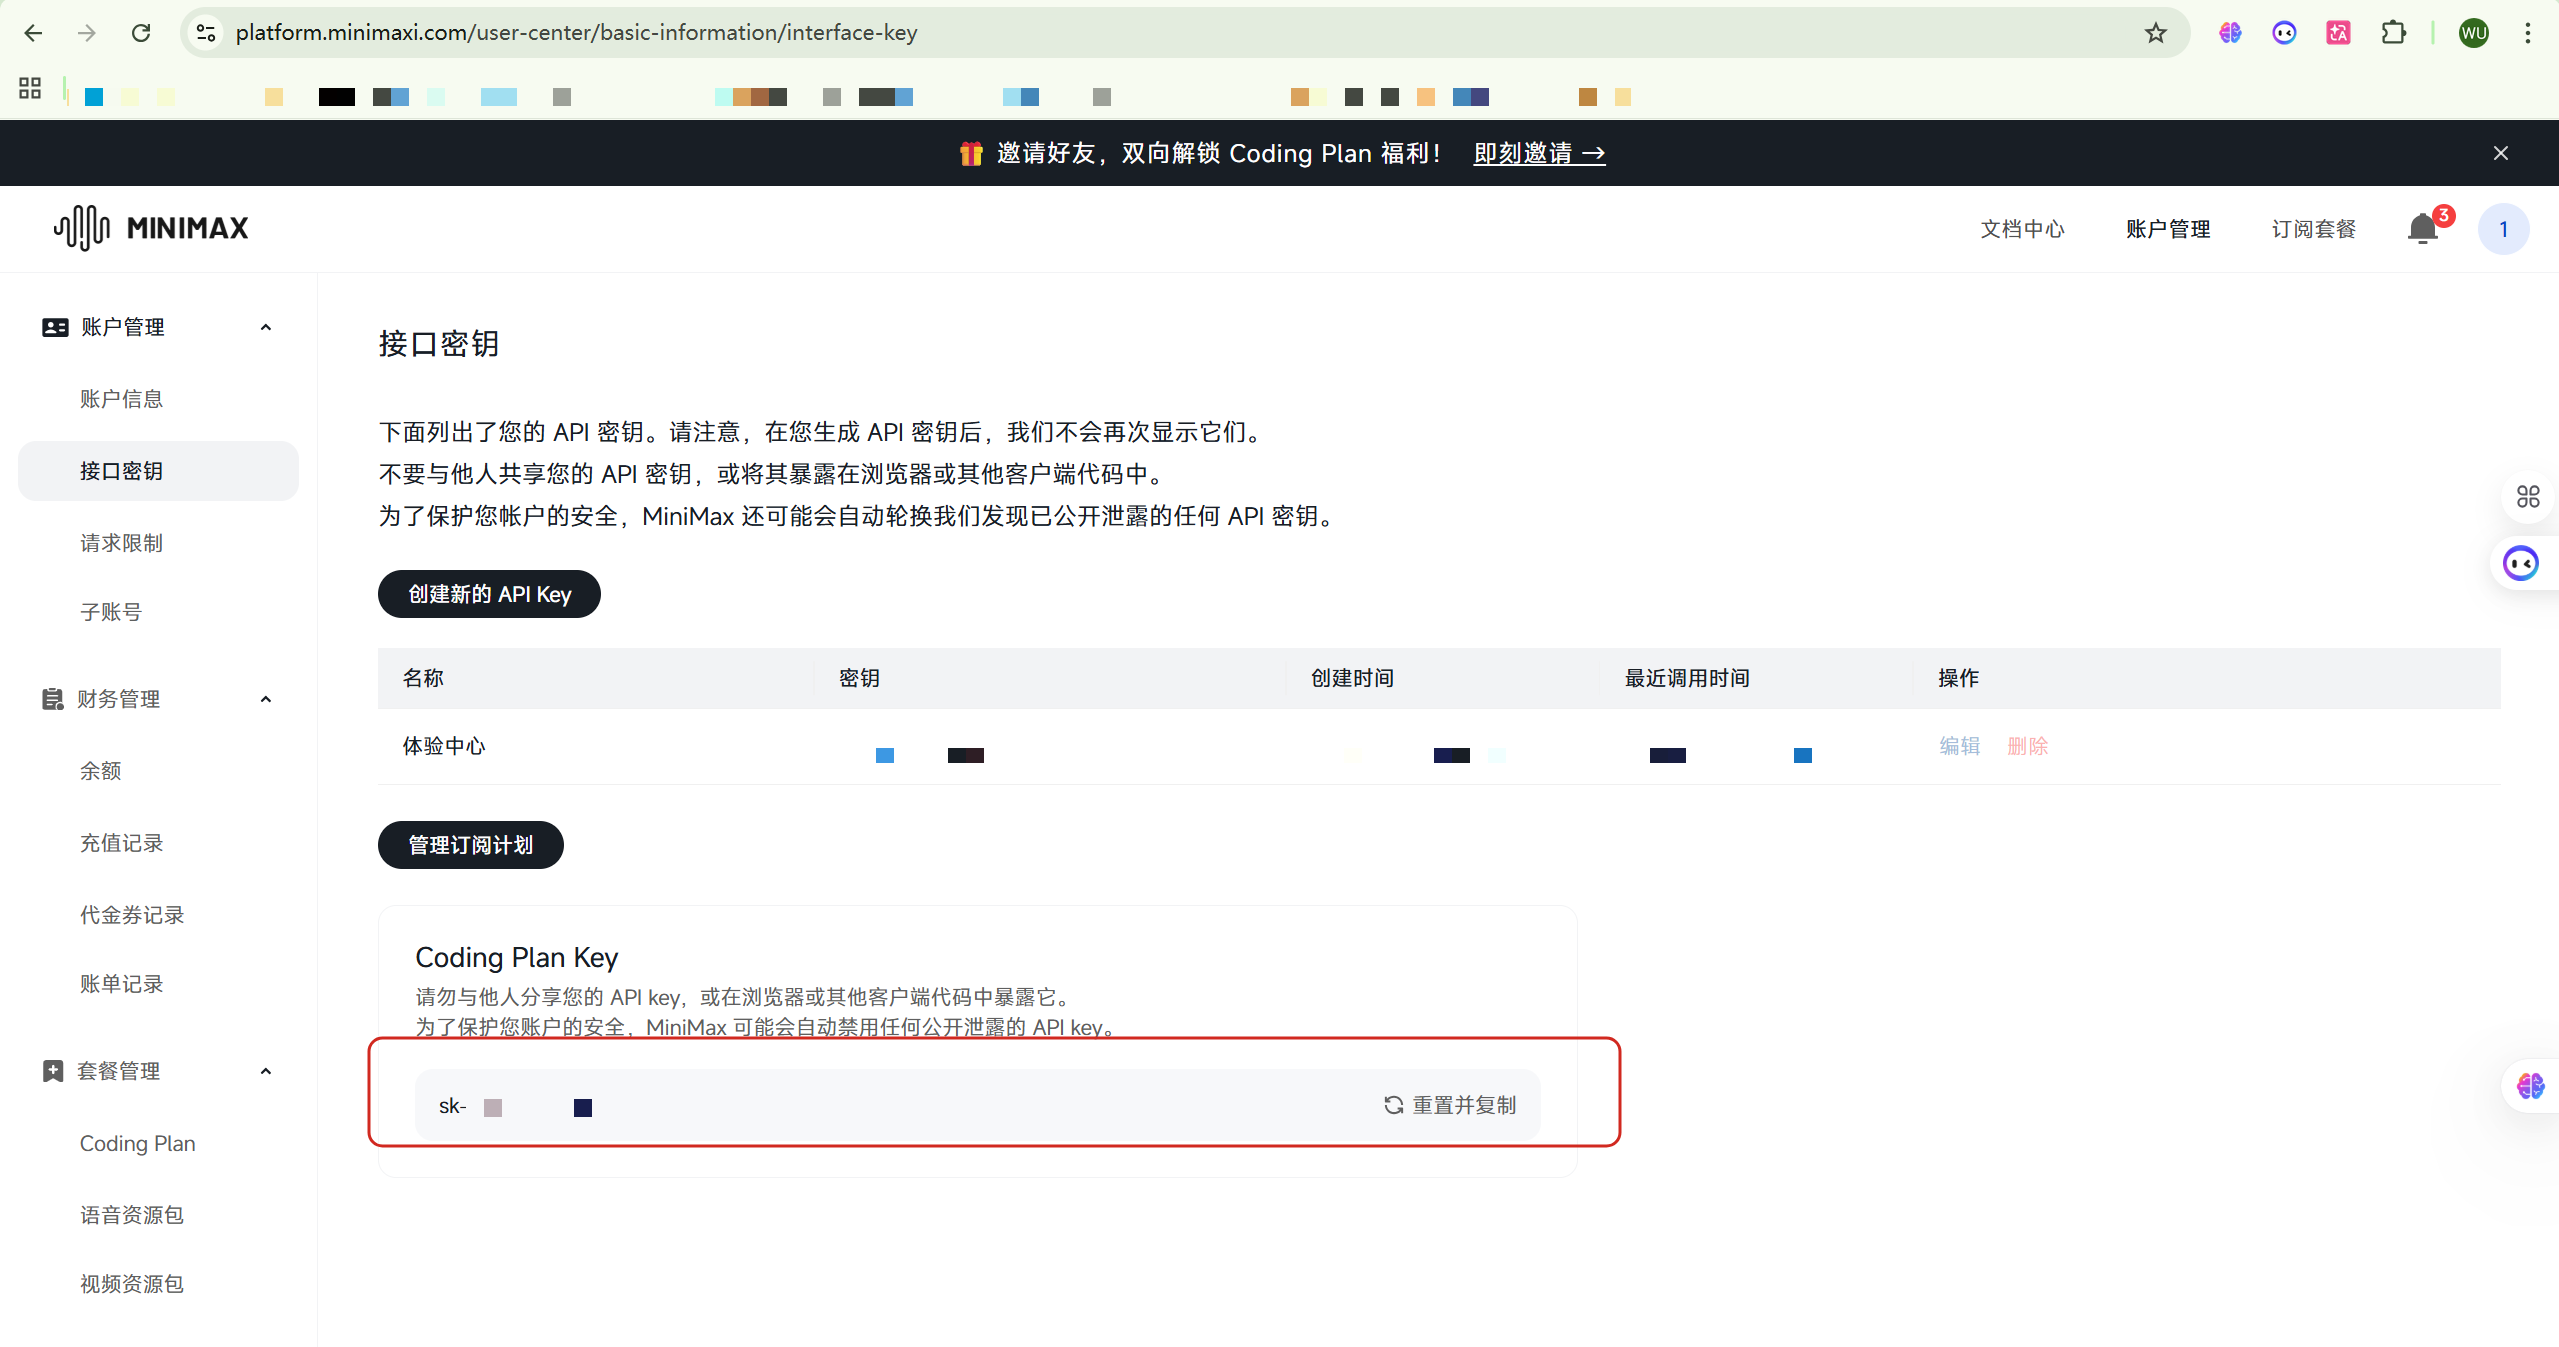The image size is (2559, 1347).
Task: Click 重置并复制 for Coding Plan Key
Action: (x=1450, y=1105)
